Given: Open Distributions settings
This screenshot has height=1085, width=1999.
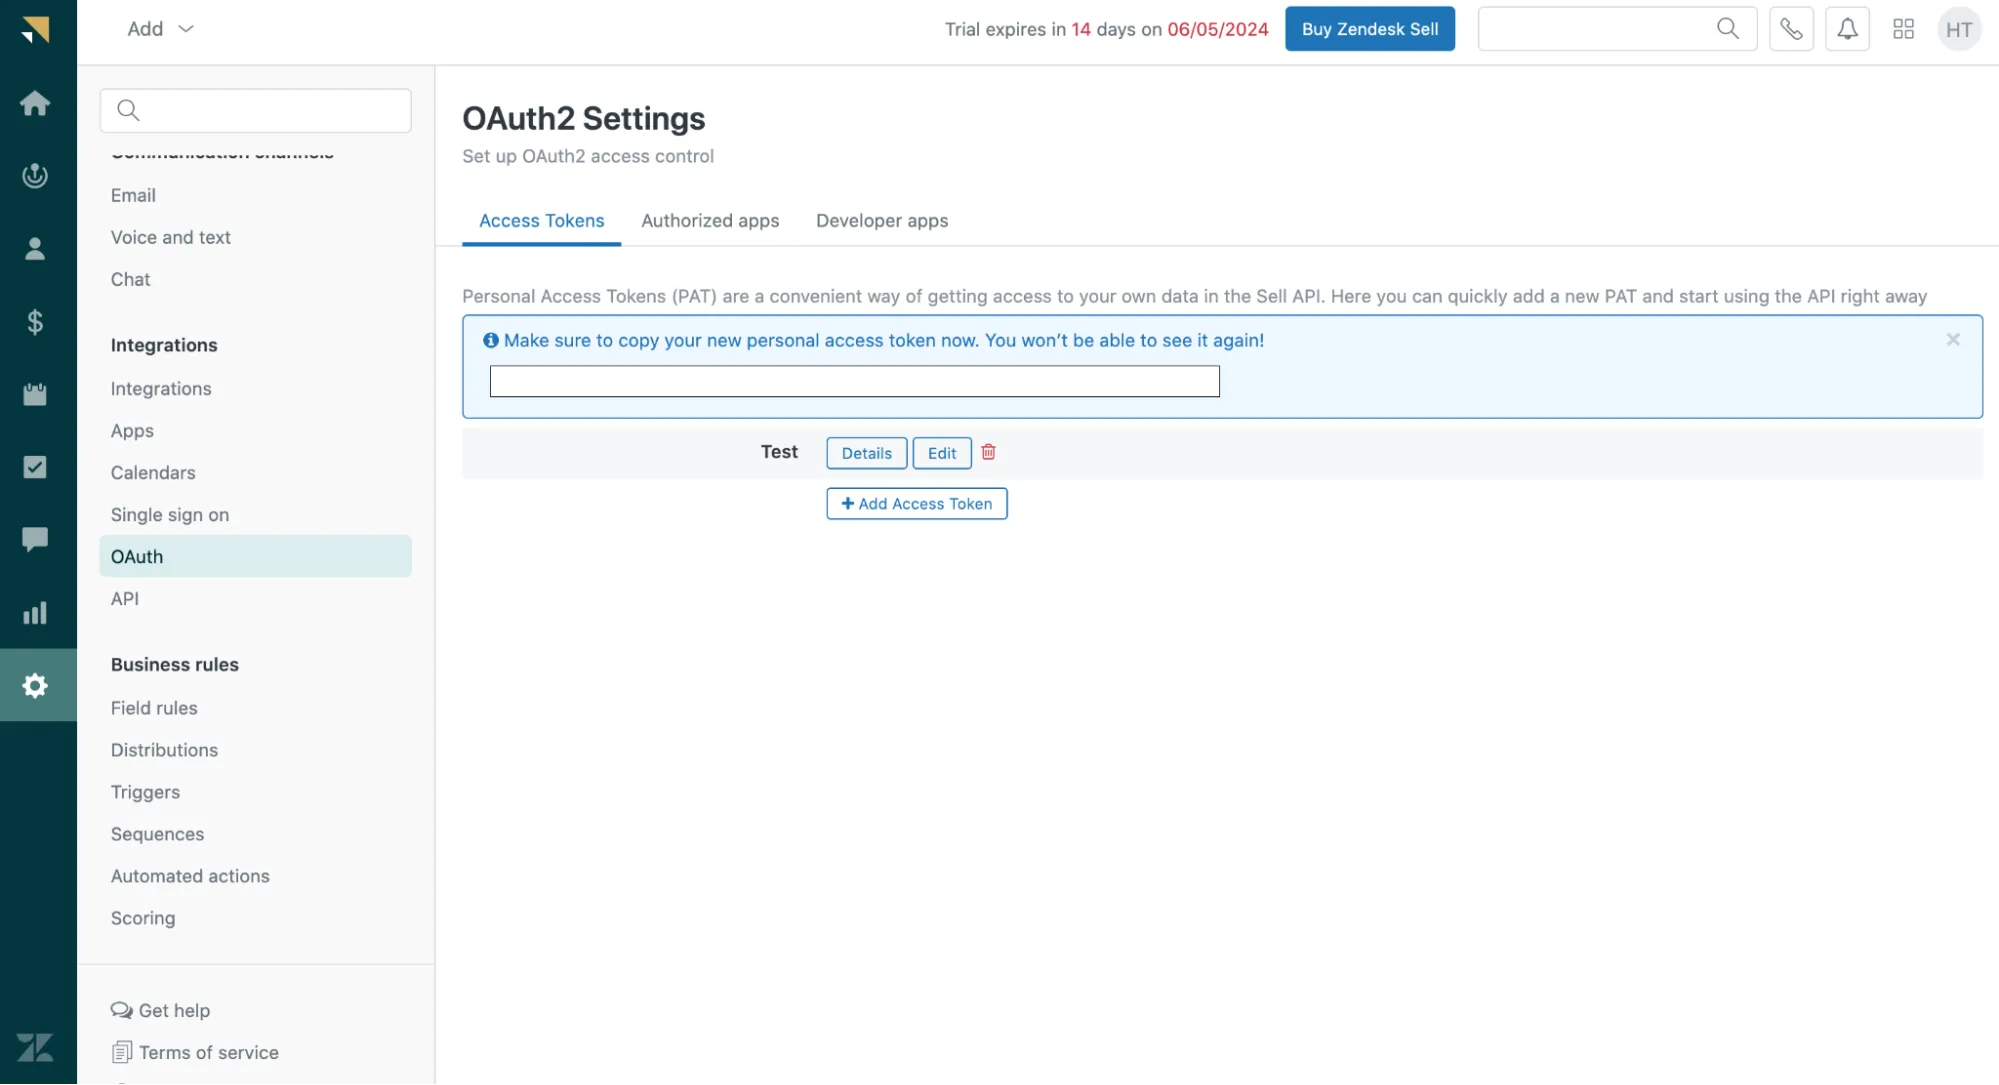Looking at the screenshot, I should 164,750.
